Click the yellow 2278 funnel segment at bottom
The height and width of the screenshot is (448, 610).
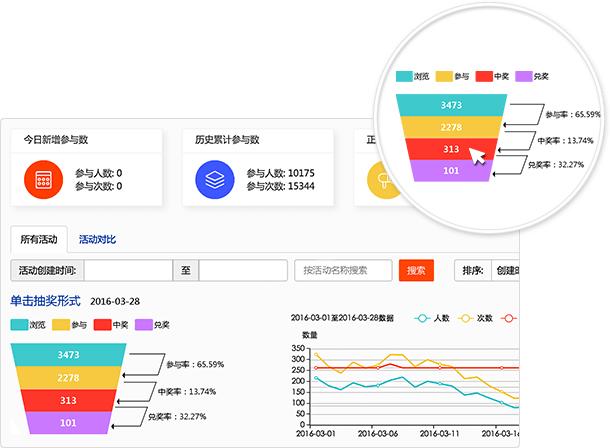[x=68, y=378]
